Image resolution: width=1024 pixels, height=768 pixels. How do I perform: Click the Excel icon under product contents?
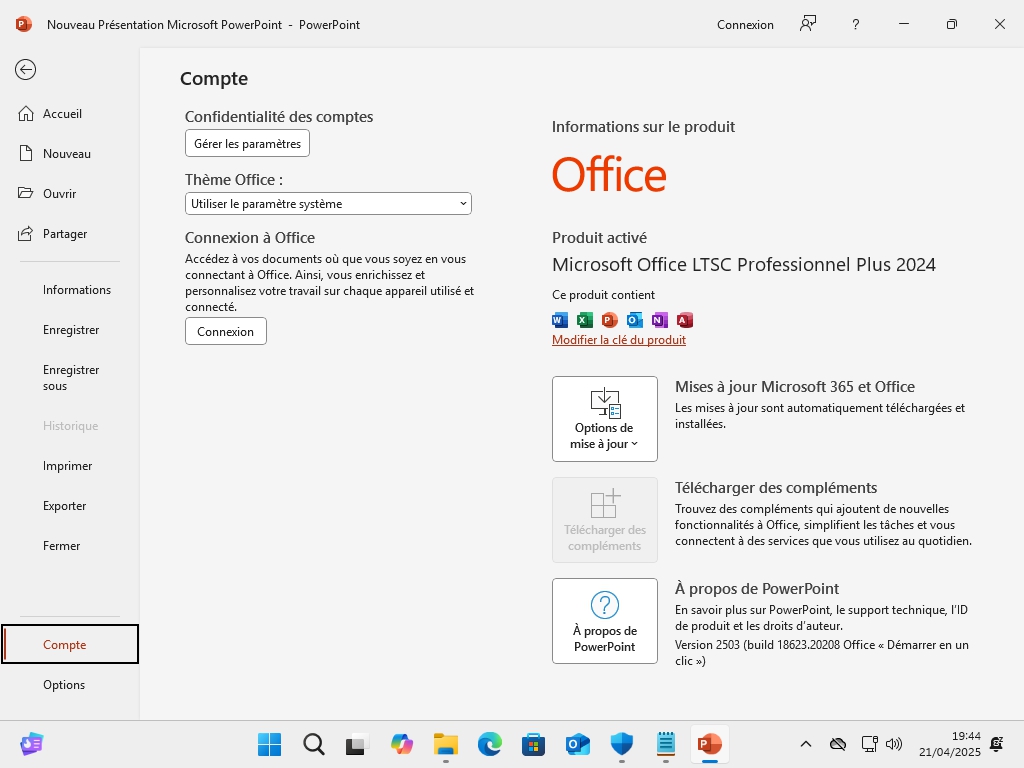(x=585, y=320)
